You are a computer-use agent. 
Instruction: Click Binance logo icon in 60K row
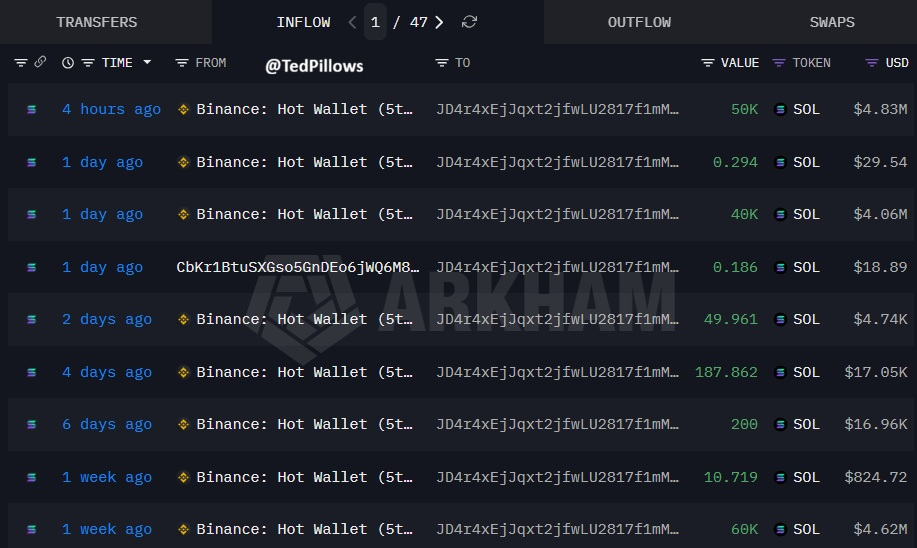(x=183, y=529)
